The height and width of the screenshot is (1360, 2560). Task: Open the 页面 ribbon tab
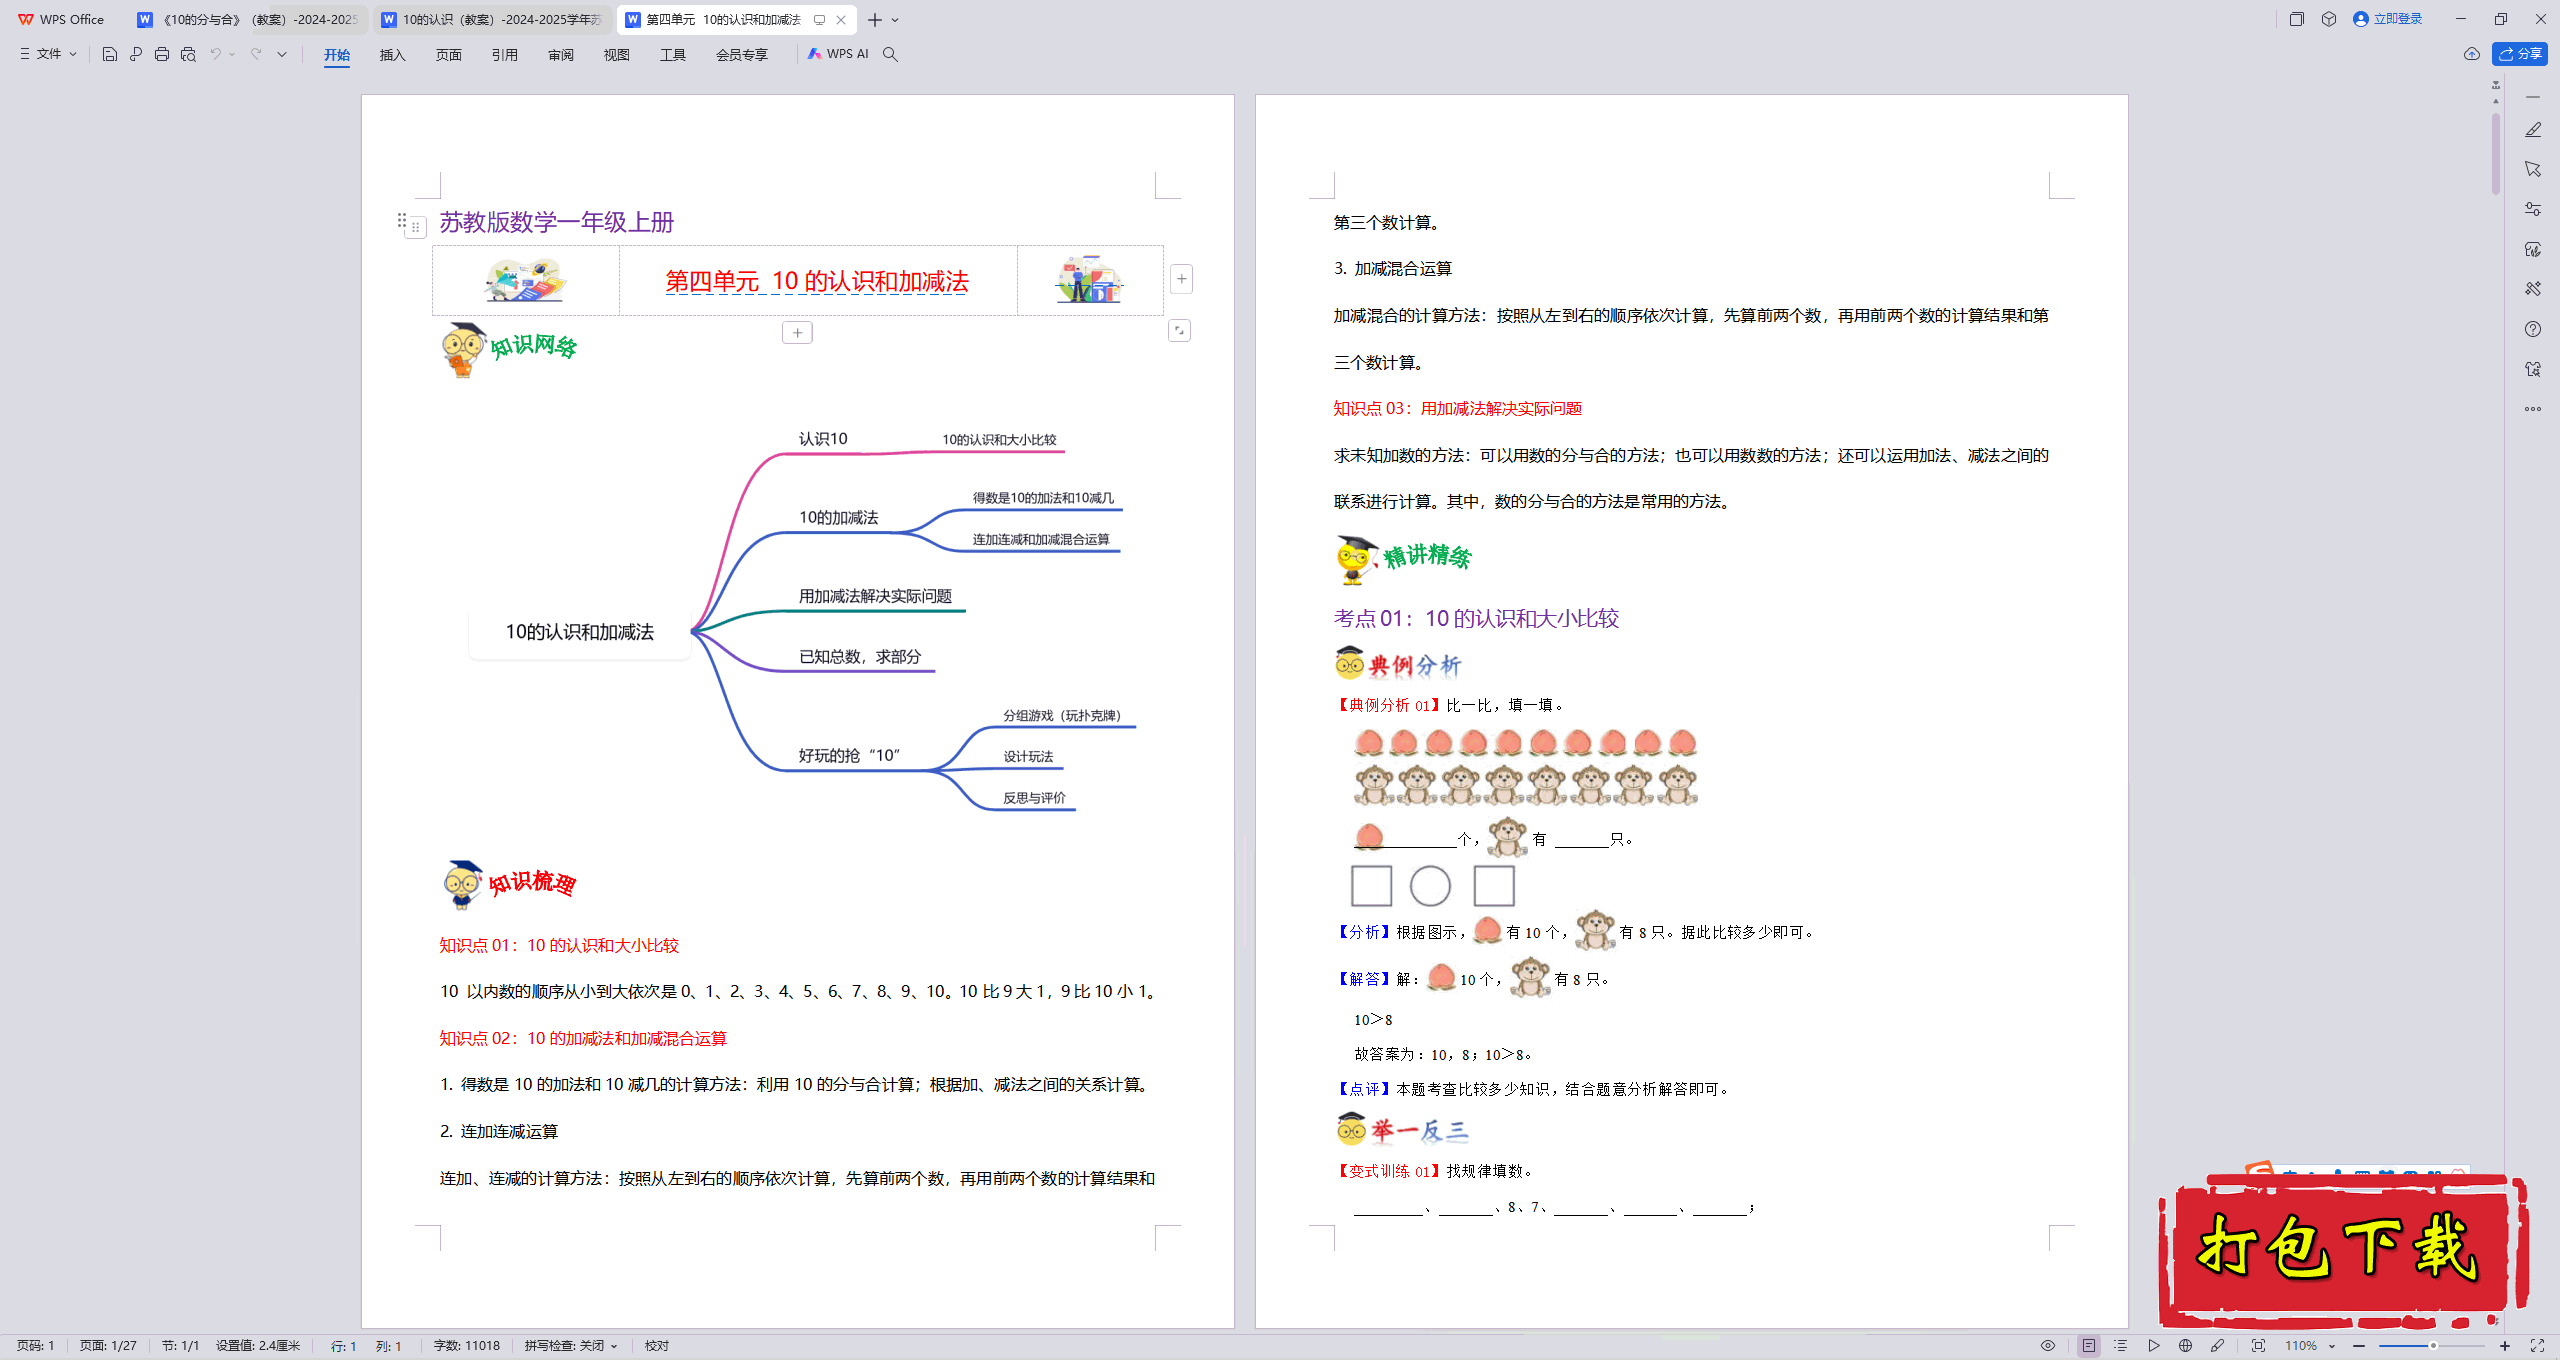[x=449, y=55]
